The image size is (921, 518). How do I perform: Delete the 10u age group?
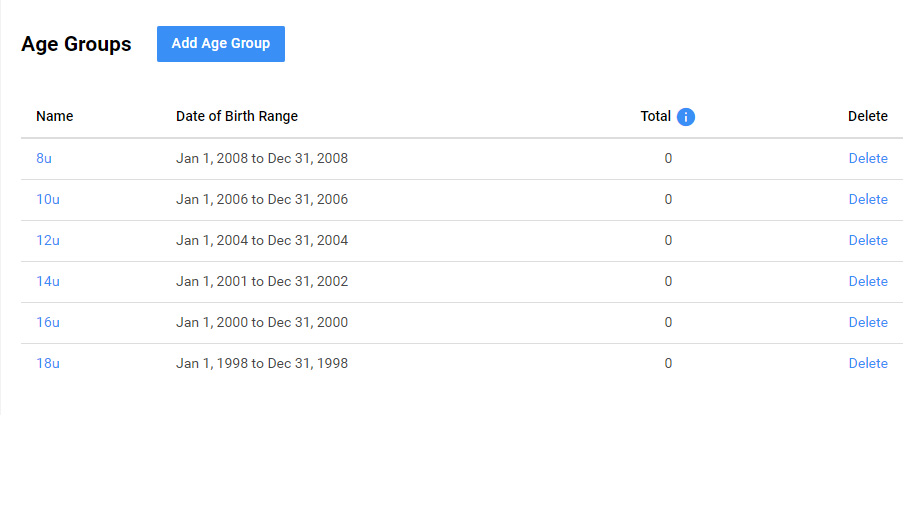coord(868,199)
